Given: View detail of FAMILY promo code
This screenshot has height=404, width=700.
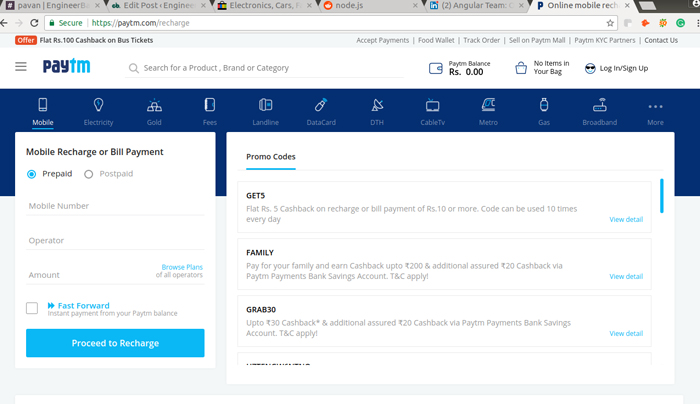Looking at the screenshot, I should coord(626,277).
